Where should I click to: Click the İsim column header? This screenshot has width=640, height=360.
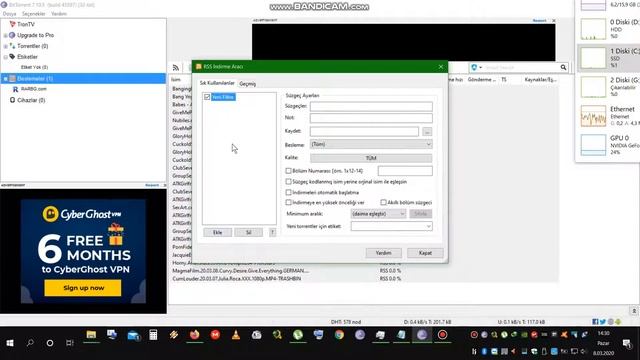pyautogui.click(x=176, y=80)
